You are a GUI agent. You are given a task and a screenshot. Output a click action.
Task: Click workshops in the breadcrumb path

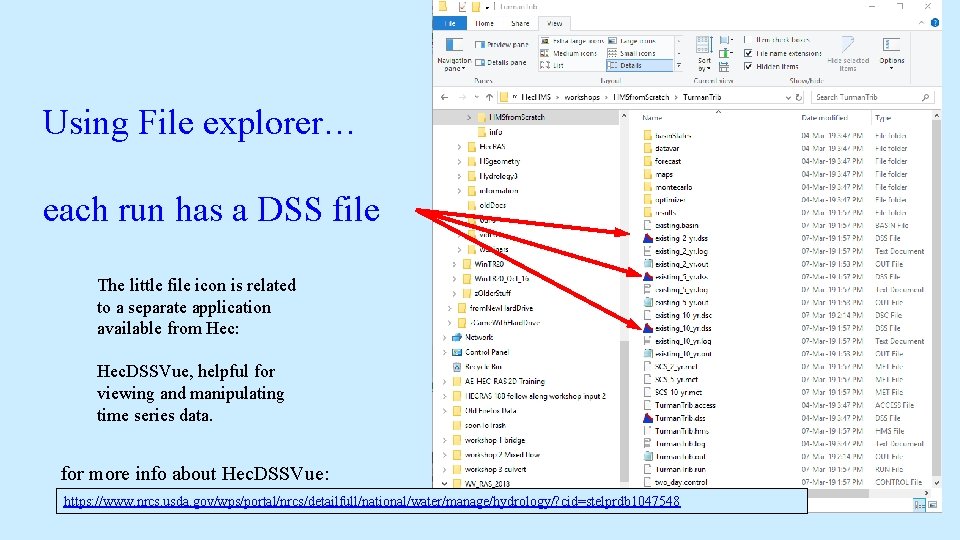(x=582, y=97)
